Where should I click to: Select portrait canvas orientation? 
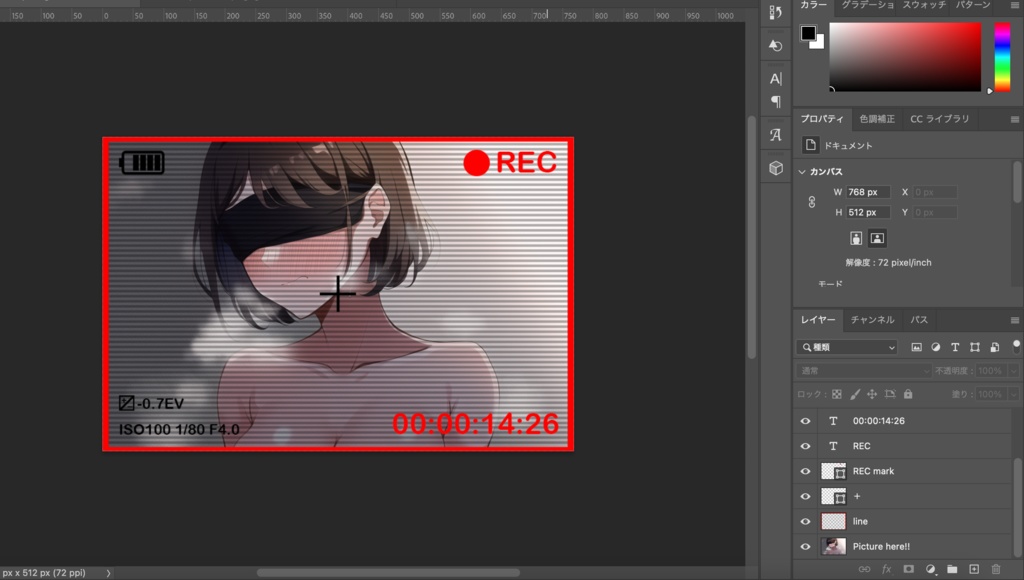857,238
